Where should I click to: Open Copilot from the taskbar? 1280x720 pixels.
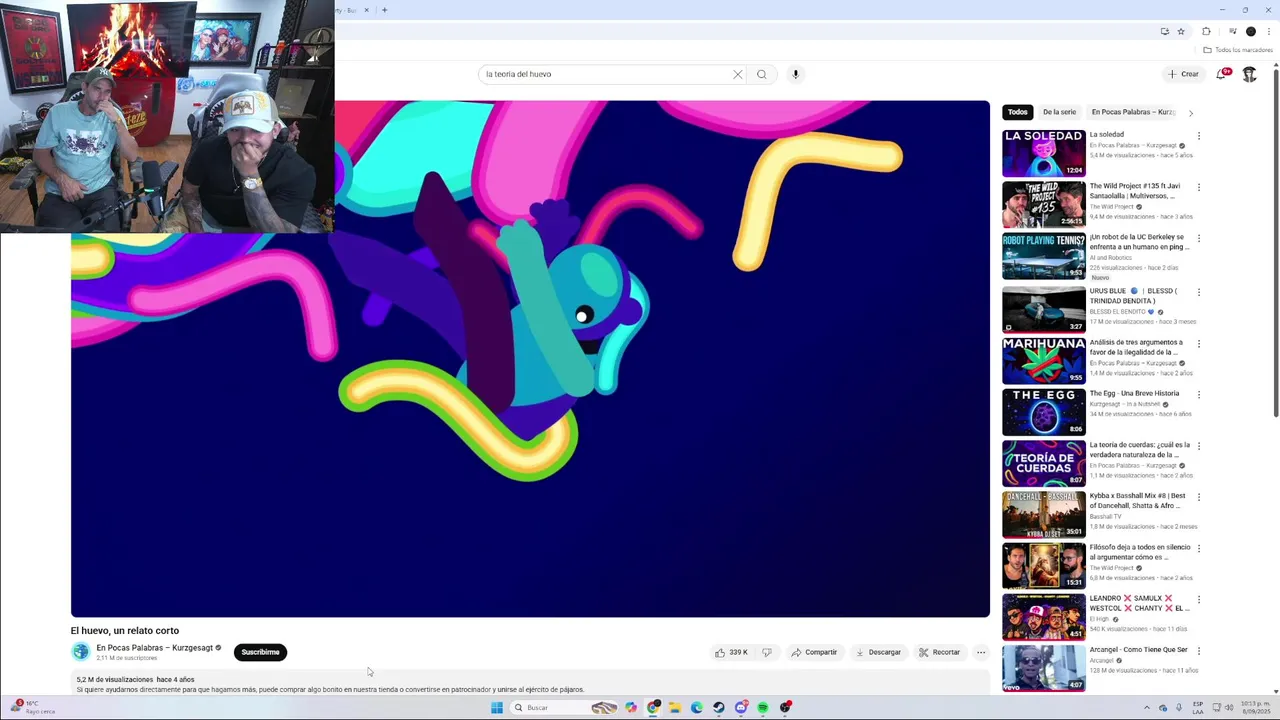(631, 708)
